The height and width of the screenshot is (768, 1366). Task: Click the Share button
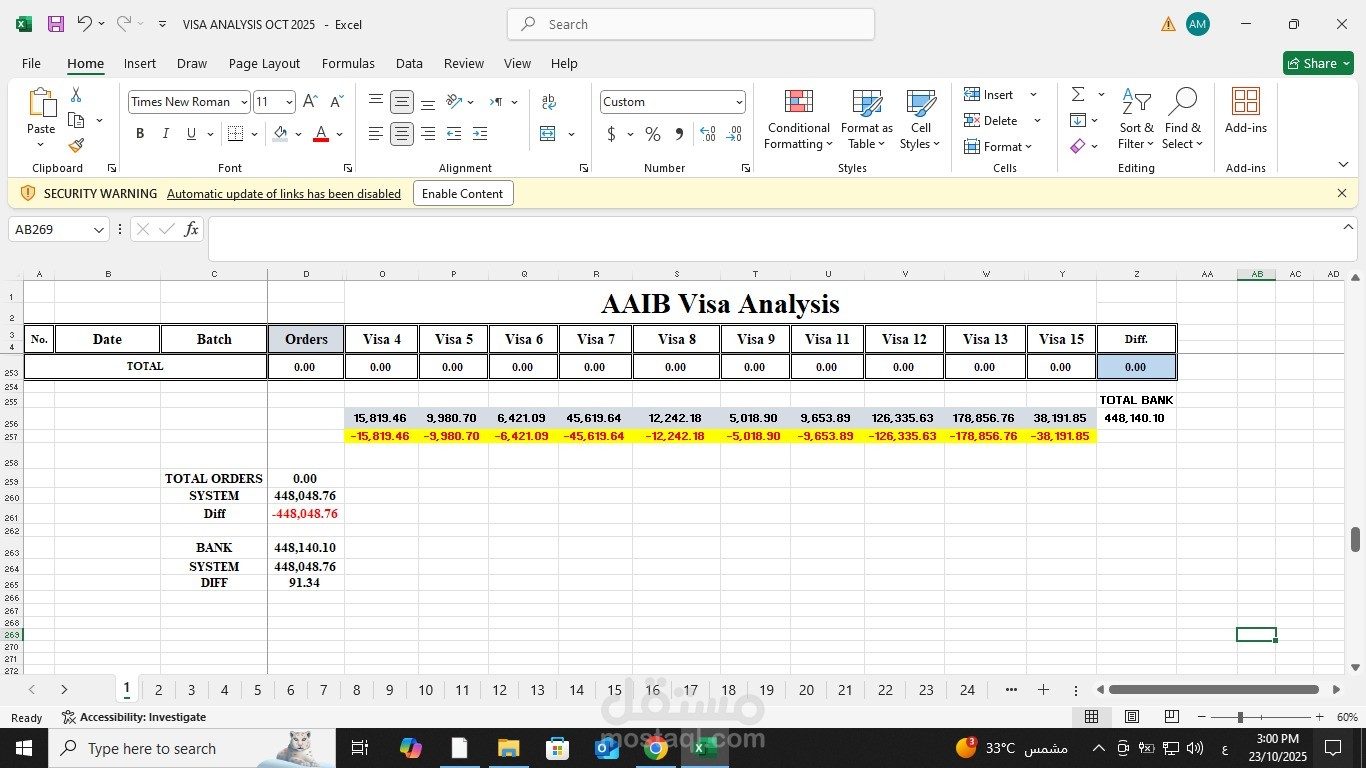(1318, 63)
